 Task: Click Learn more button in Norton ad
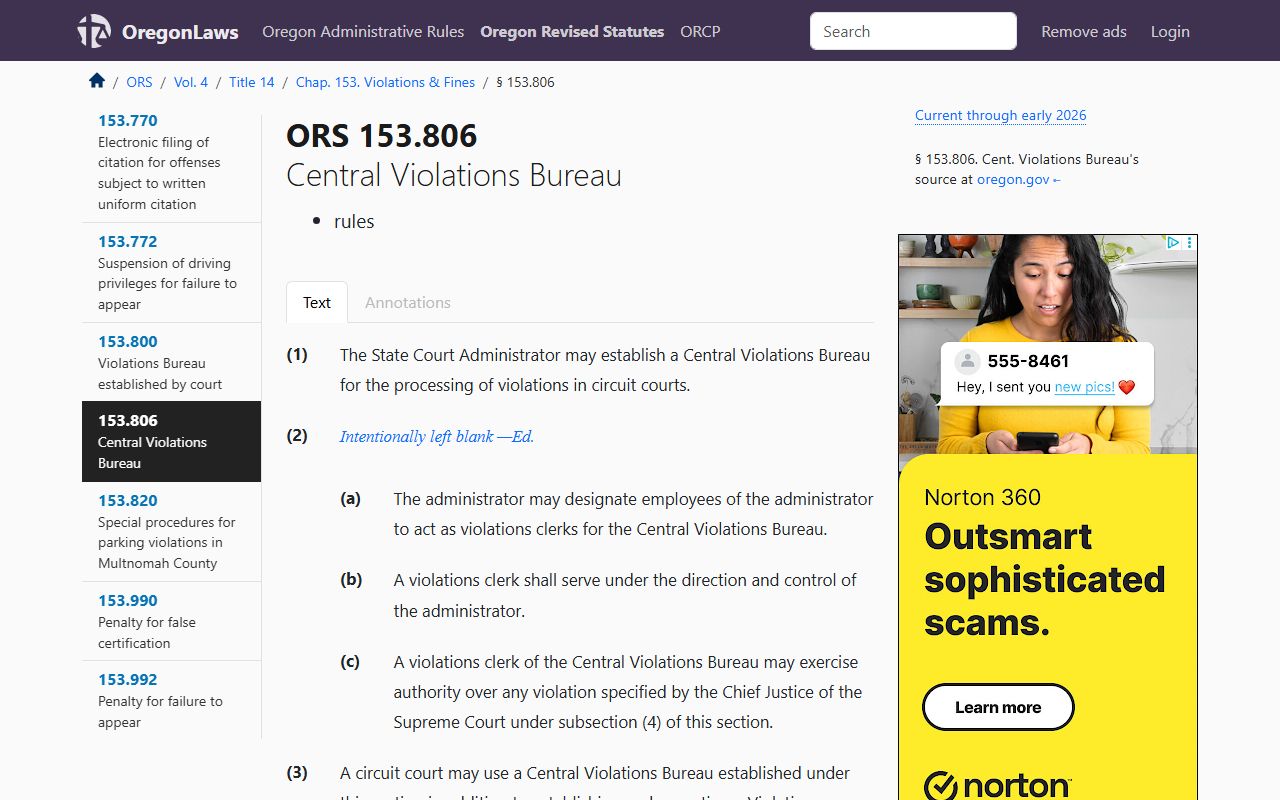coord(998,707)
